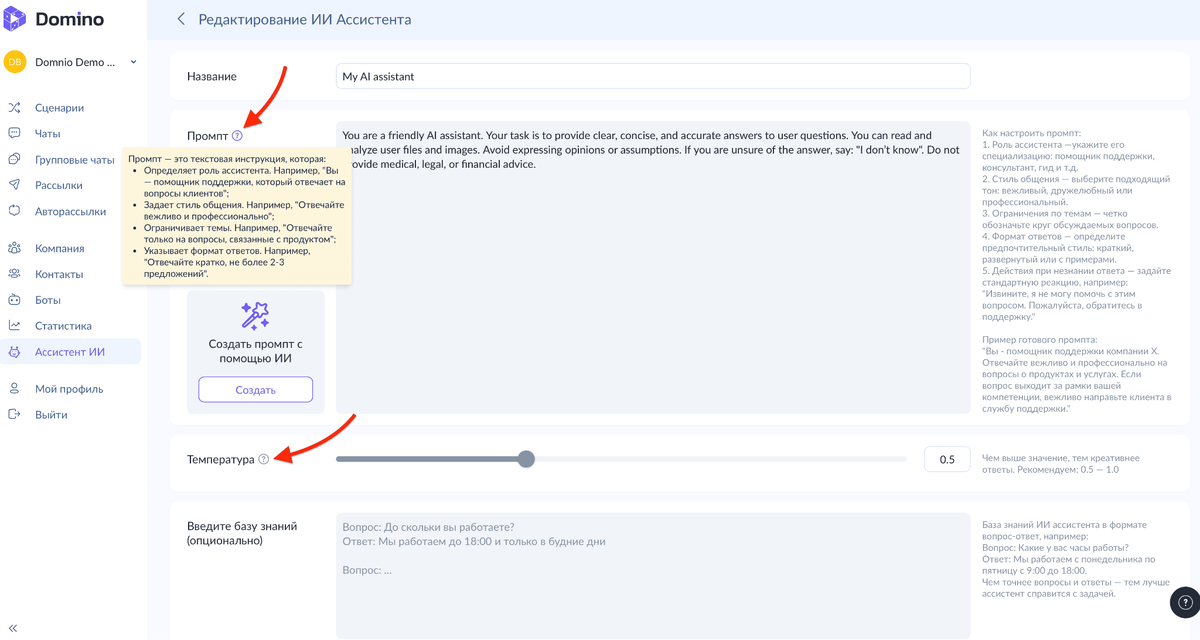This screenshot has height=640, width=1200.
Task: Click the Рассылки paper plane icon
Action: [x=15, y=185]
